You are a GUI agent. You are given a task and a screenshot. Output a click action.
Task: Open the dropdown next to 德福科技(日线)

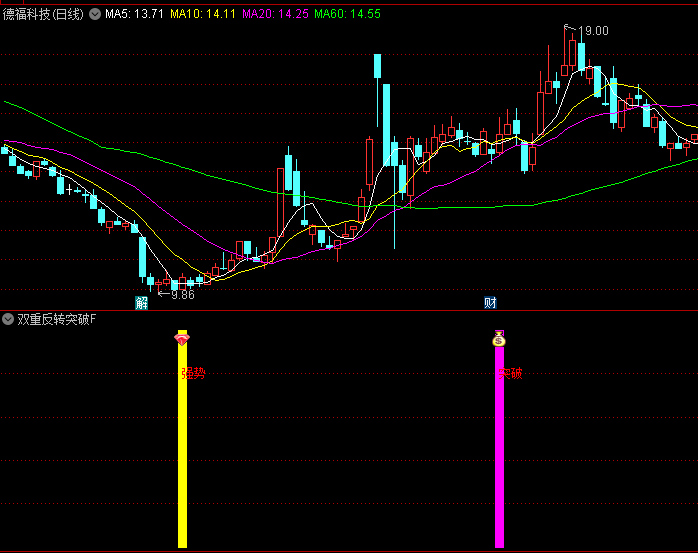click(x=95, y=14)
